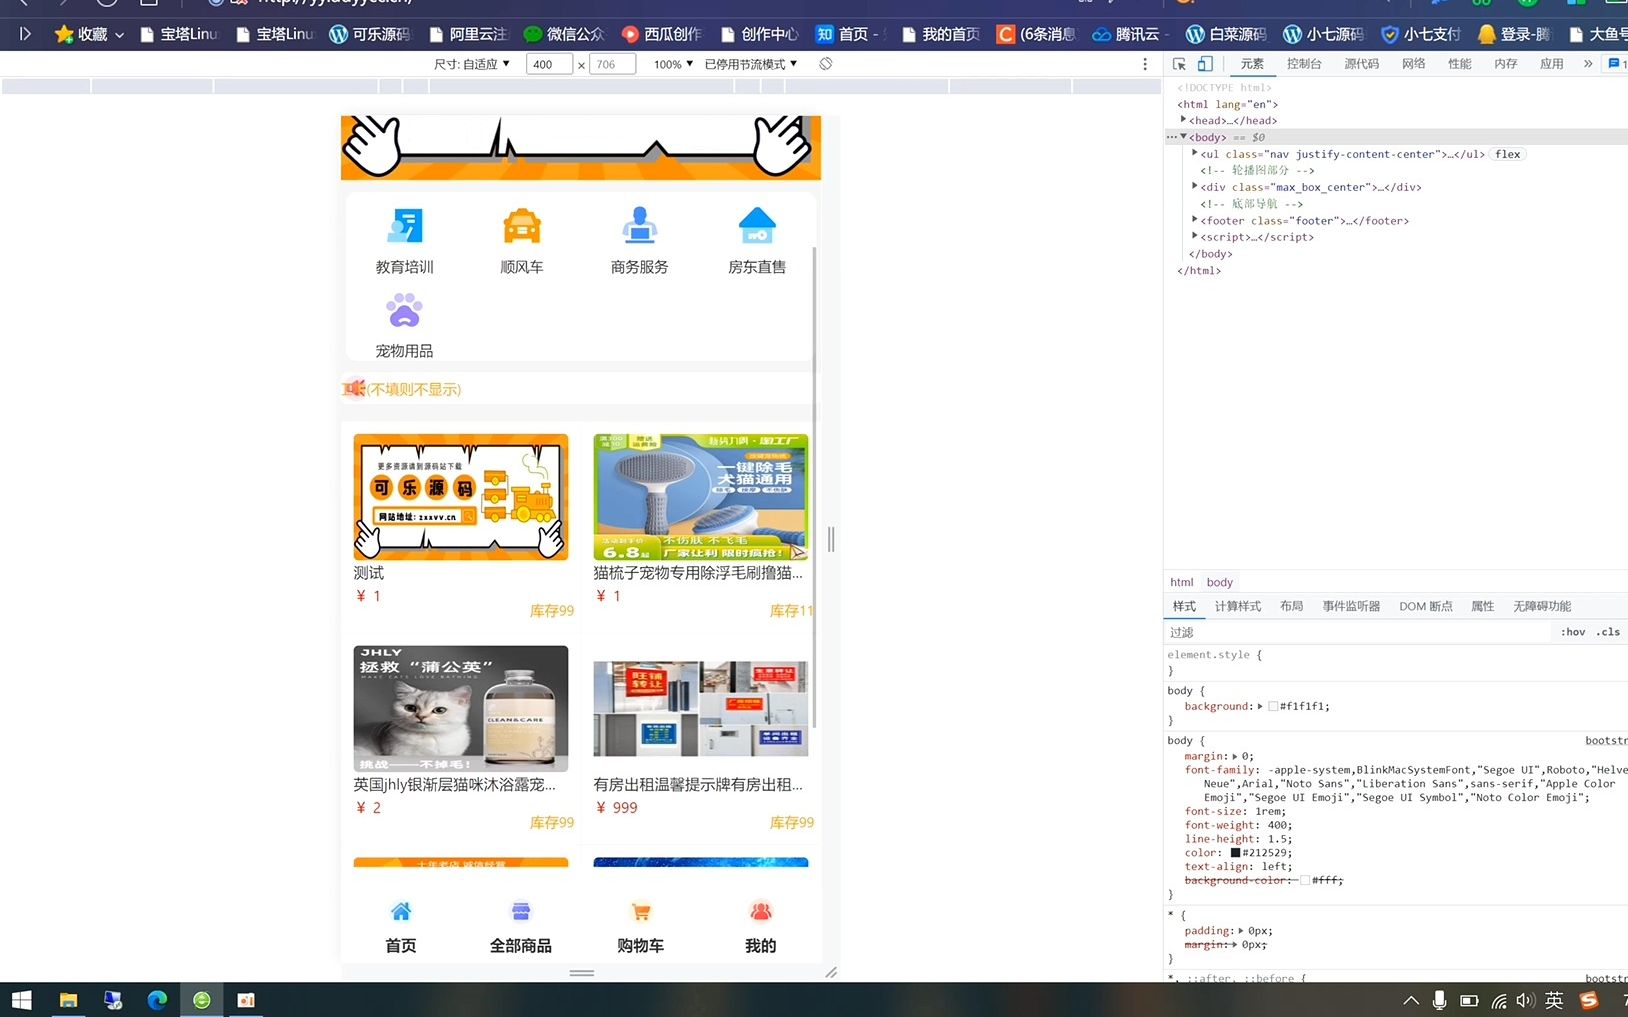Click the viewport height field showing 706
The width and height of the screenshot is (1628, 1017).
tap(612, 64)
